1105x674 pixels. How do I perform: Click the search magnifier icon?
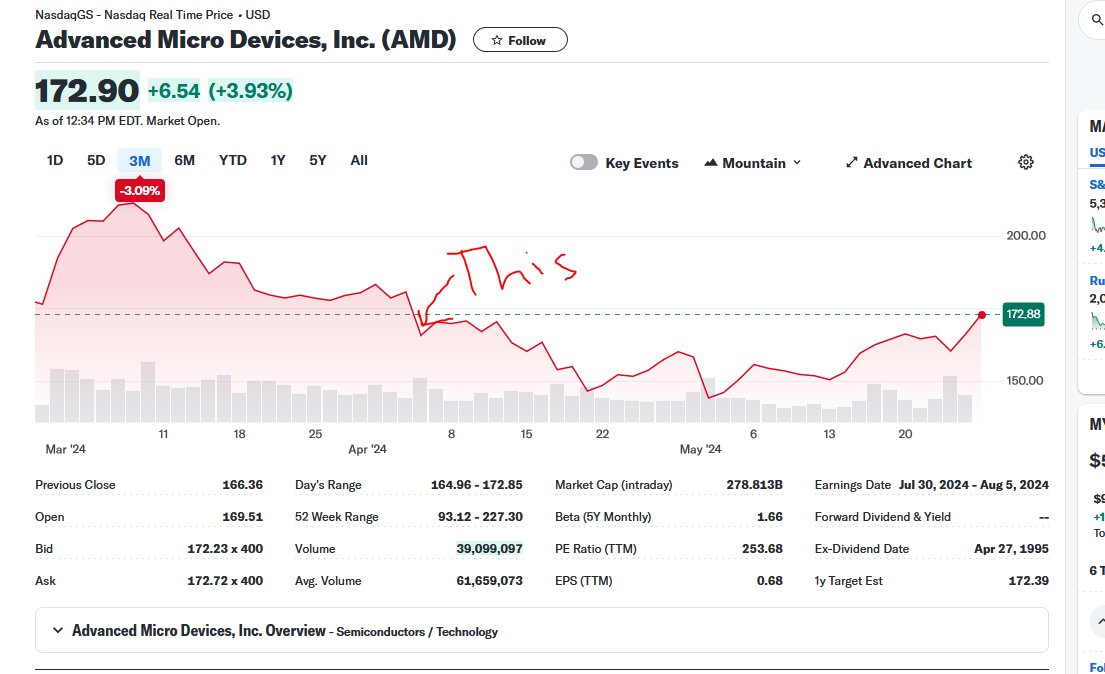(1097, 19)
